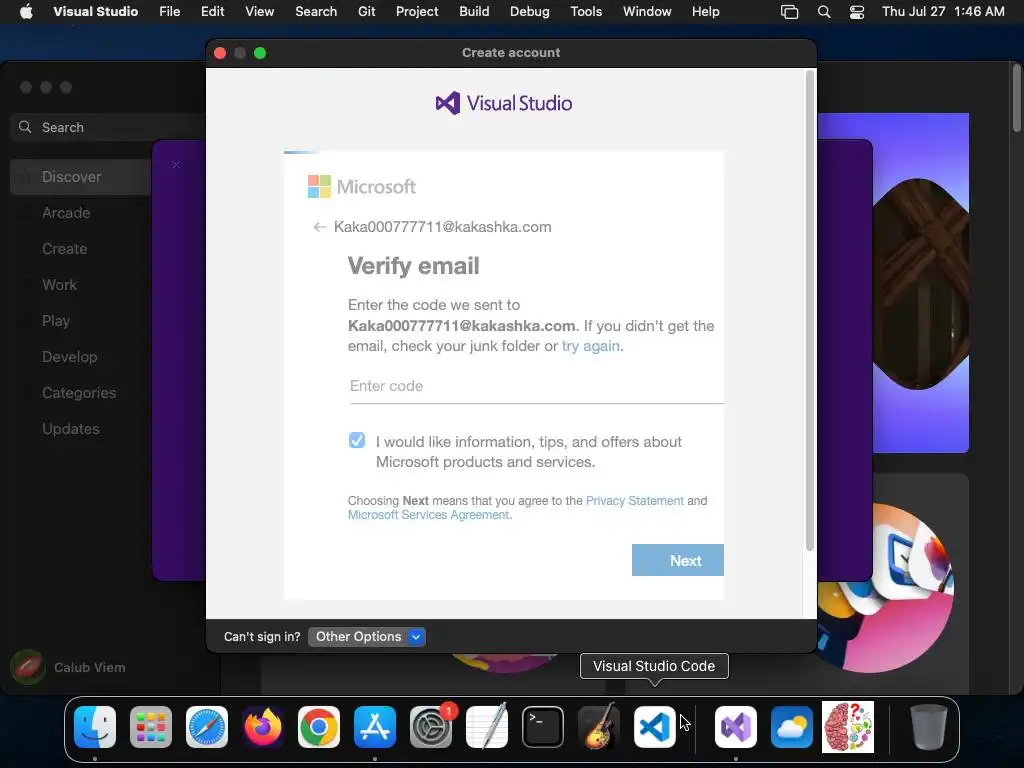This screenshot has height=768, width=1024.
Task: Click the Microsoft logo
Action: point(362,187)
